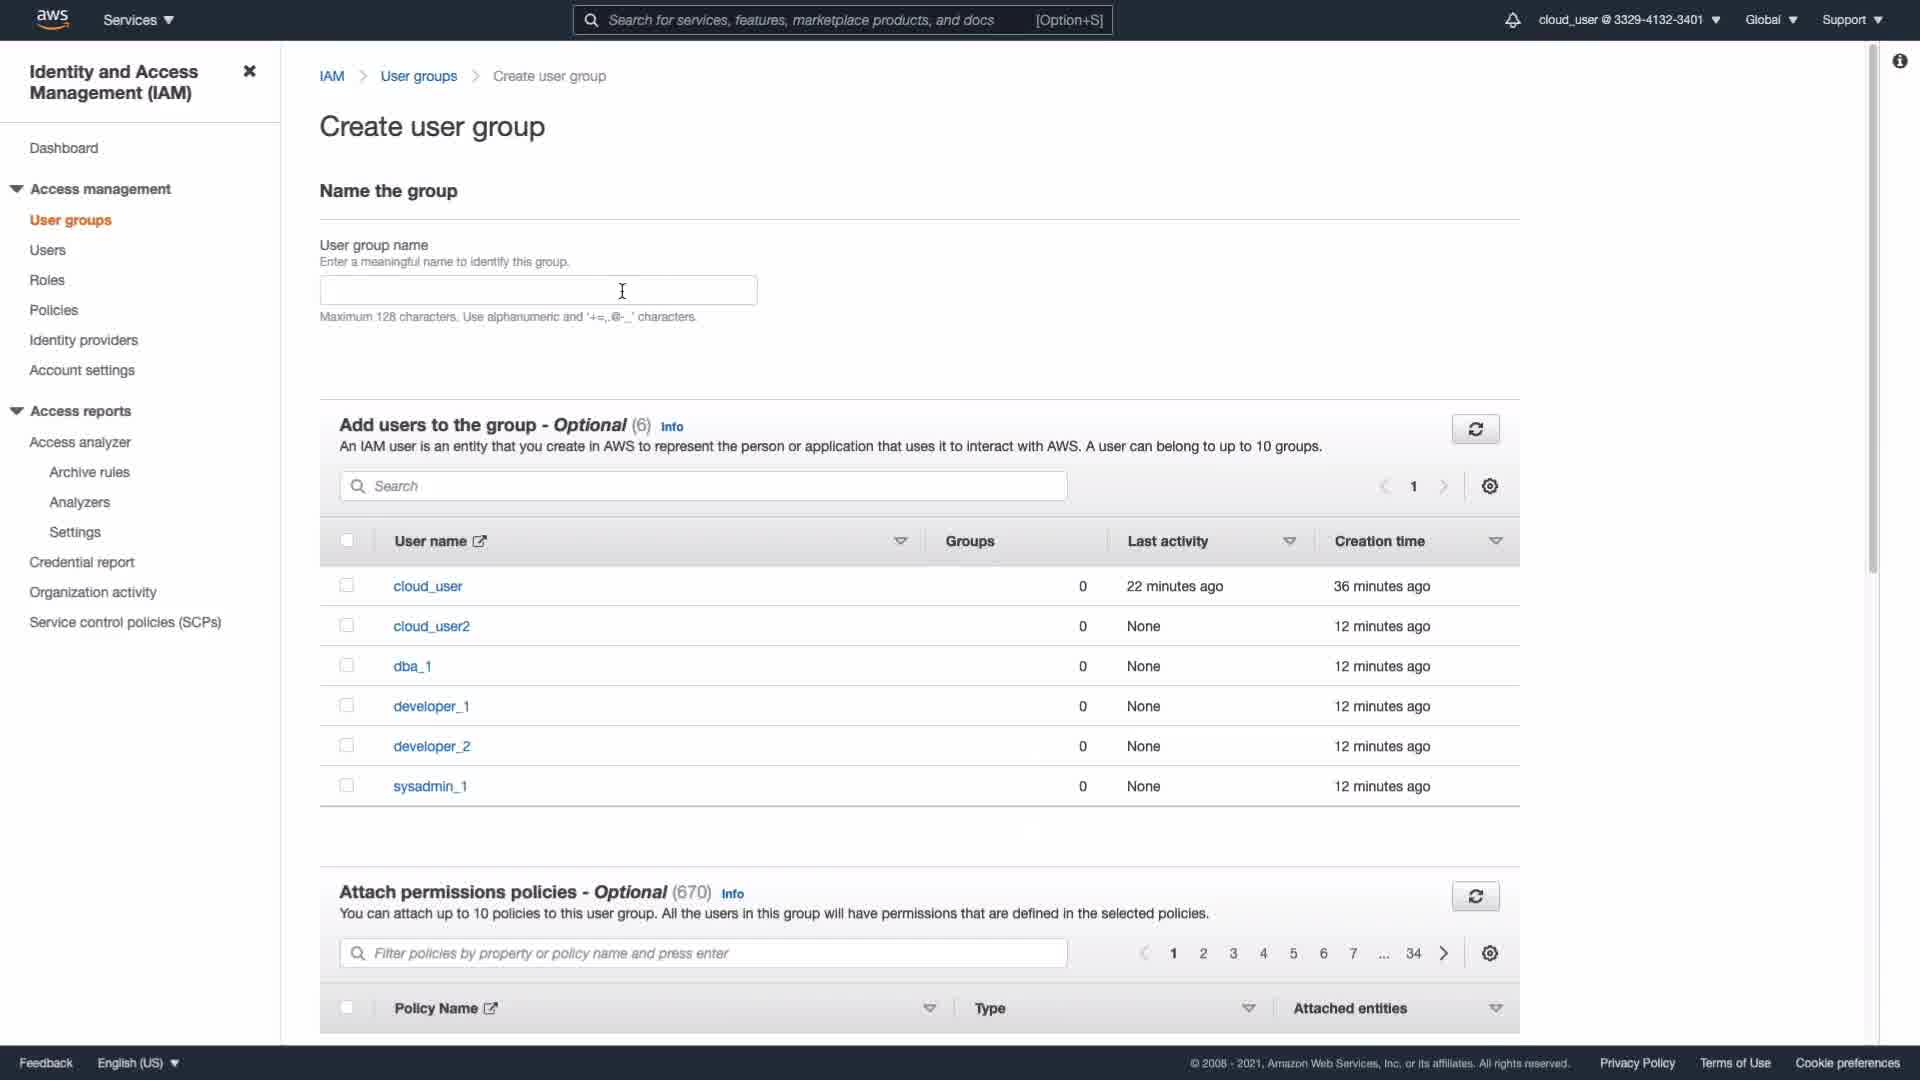
Task: Close the IAM navigation sidebar
Action: pos(249,71)
